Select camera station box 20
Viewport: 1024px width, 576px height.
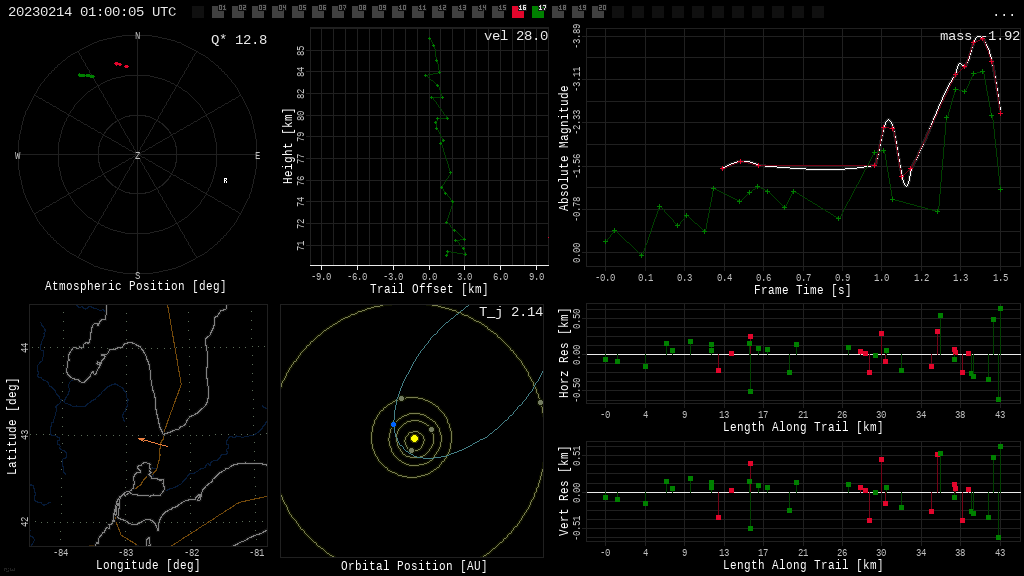[598, 12]
